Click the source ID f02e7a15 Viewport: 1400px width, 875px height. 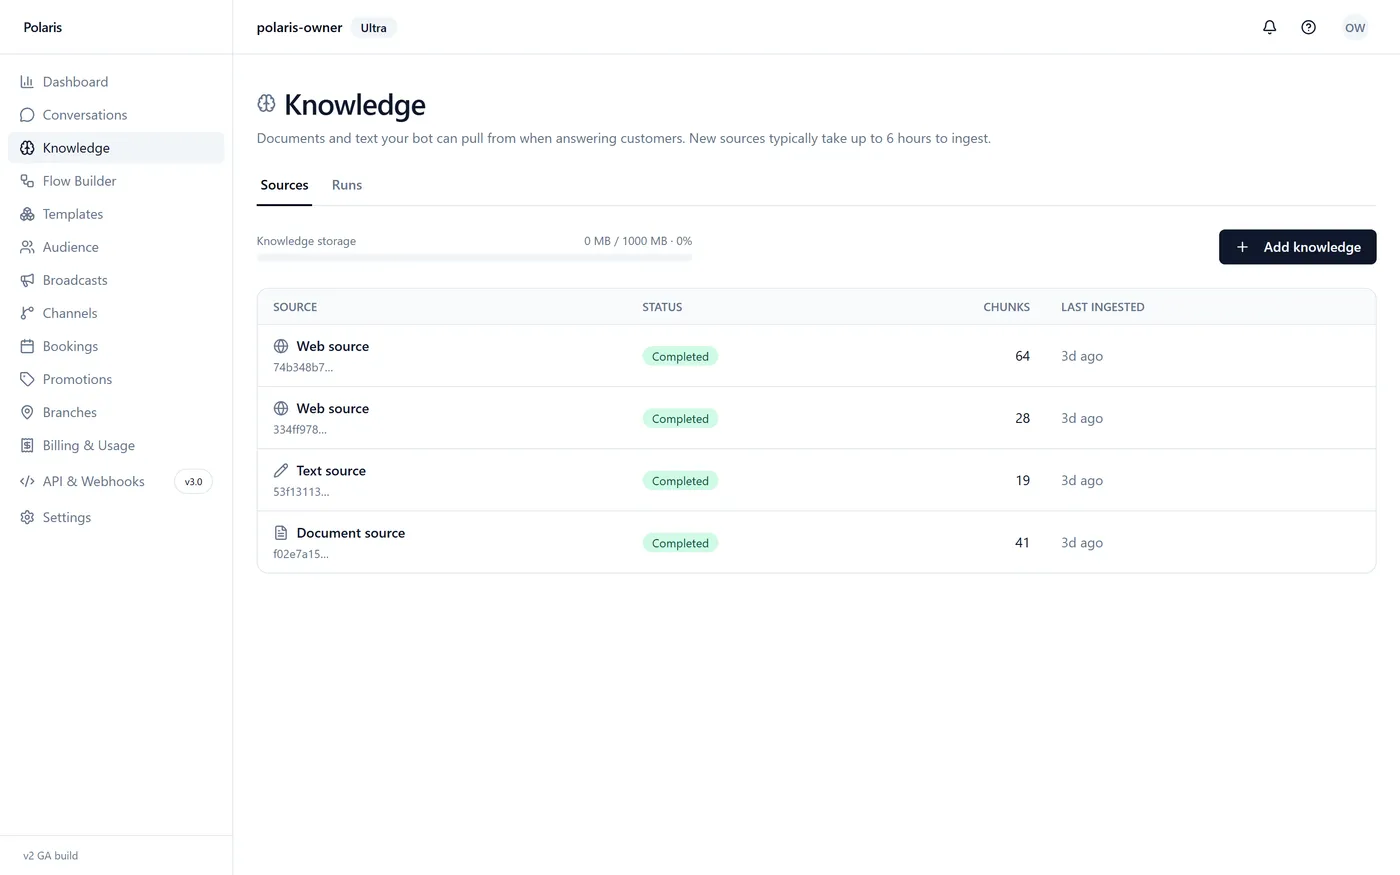pos(301,554)
